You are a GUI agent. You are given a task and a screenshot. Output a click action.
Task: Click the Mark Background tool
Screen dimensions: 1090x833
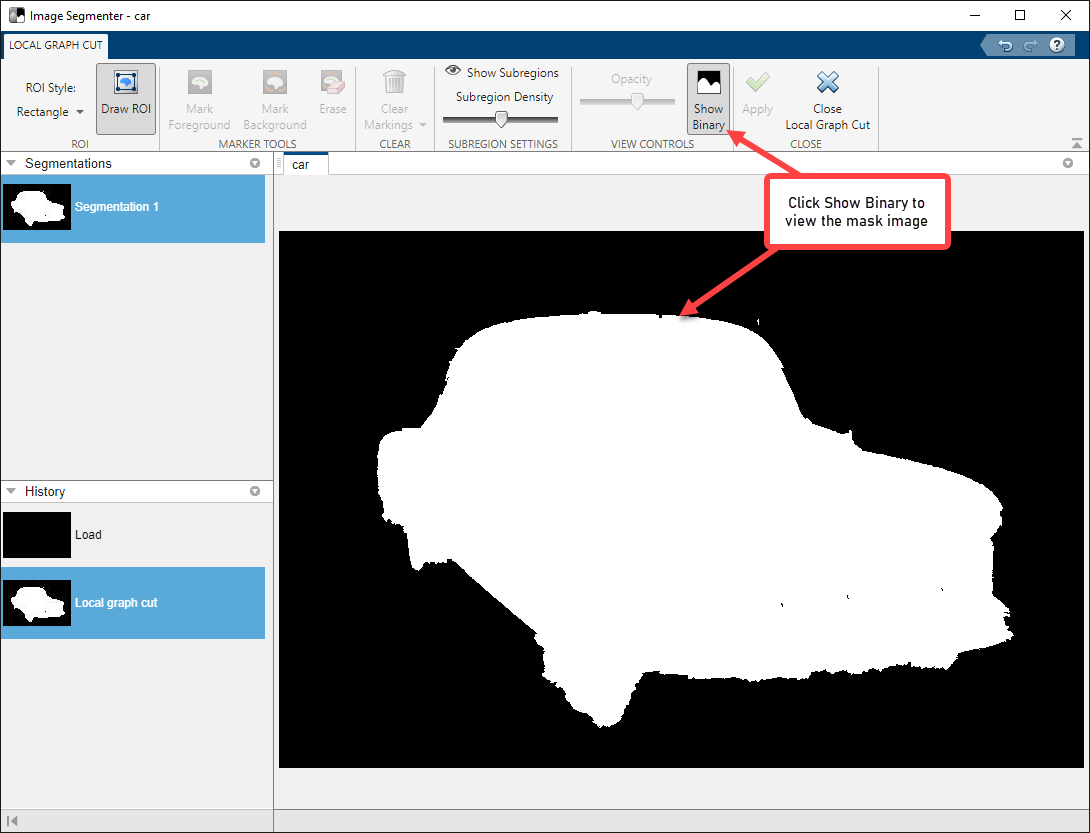(x=275, y=99)
